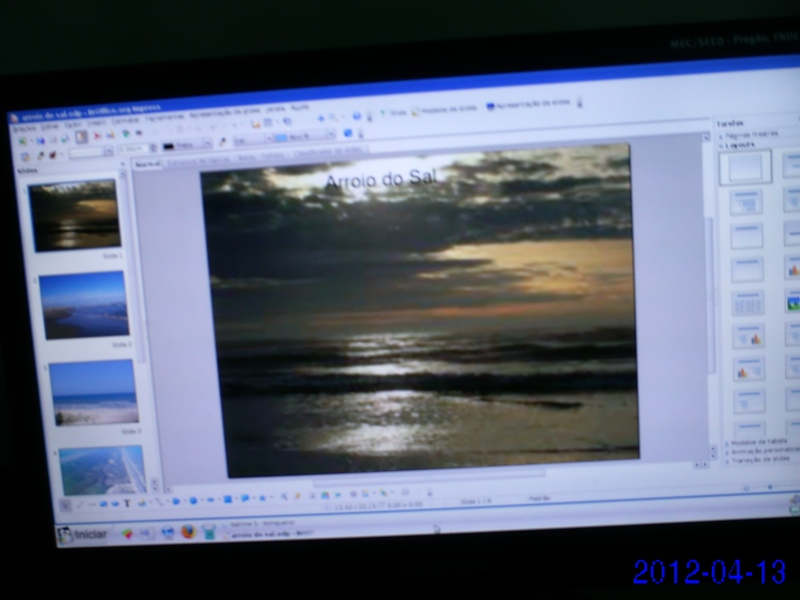The image size is (800, 600).
Task: Select the Symbol shapes smiley tool
Action: point(193,501)
